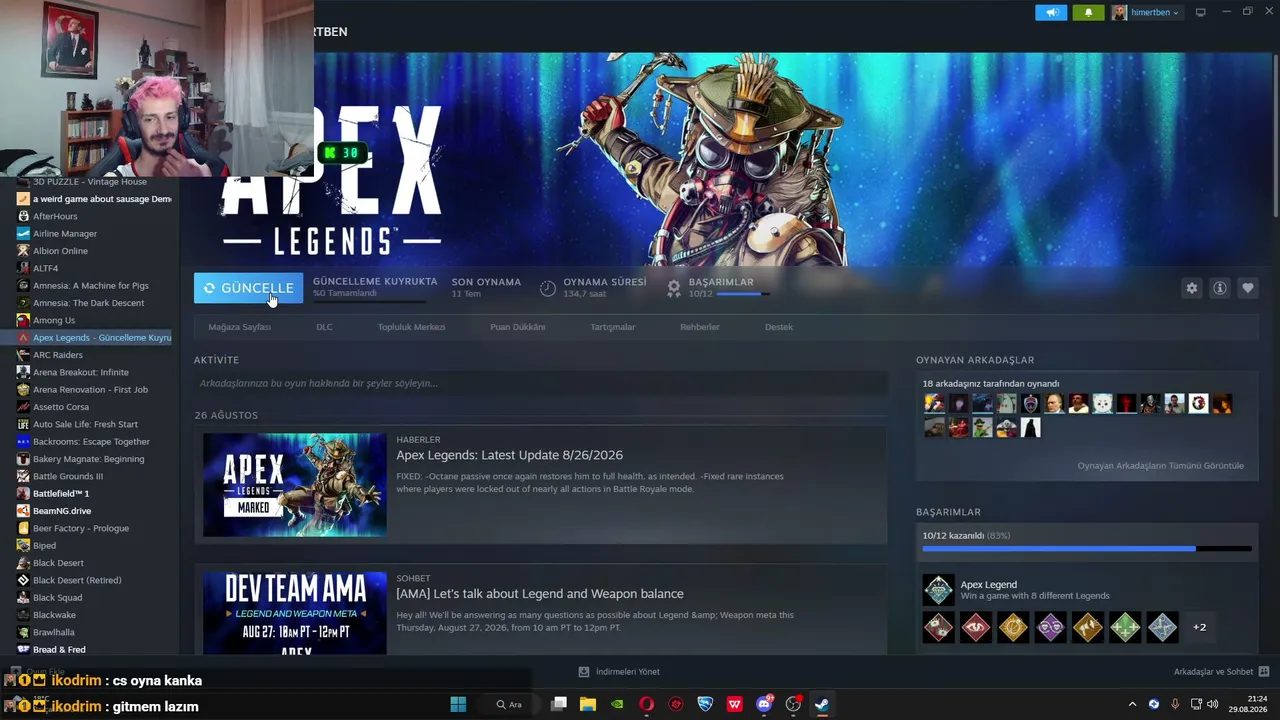The width and height of the screenshot is (1280, 720).
Task: Click the Steam icon in the taskbar
Action: pyautogui.click(x=822, y=704)
